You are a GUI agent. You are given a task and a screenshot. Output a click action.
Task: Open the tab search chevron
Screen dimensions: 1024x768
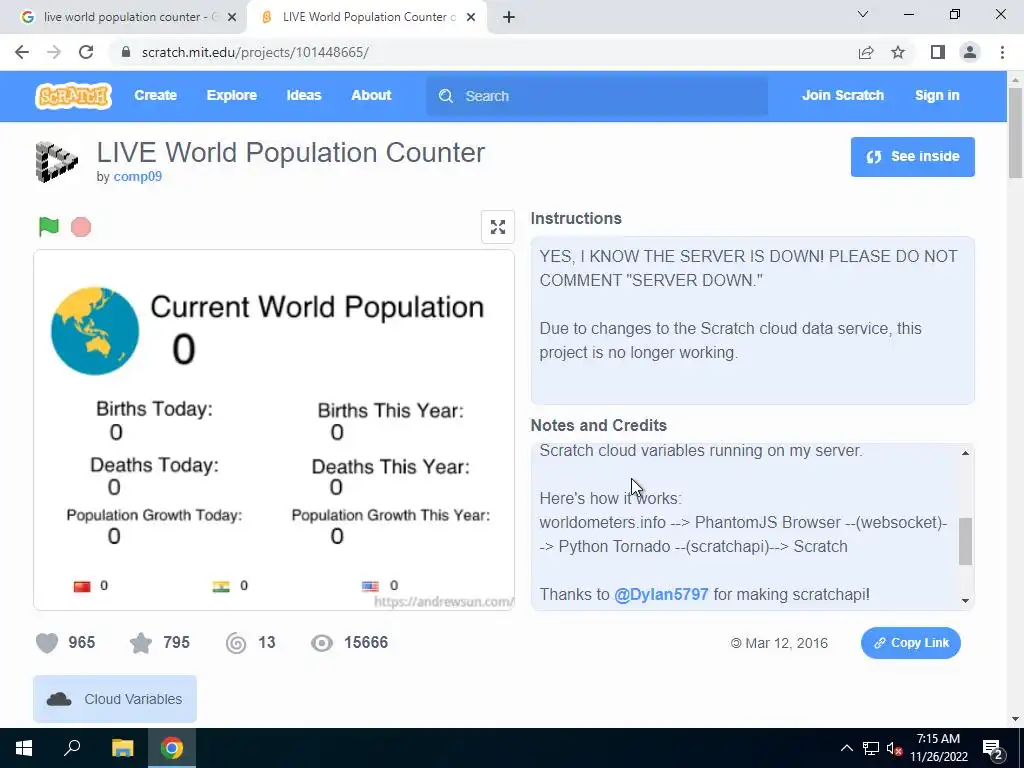[863, 14]
